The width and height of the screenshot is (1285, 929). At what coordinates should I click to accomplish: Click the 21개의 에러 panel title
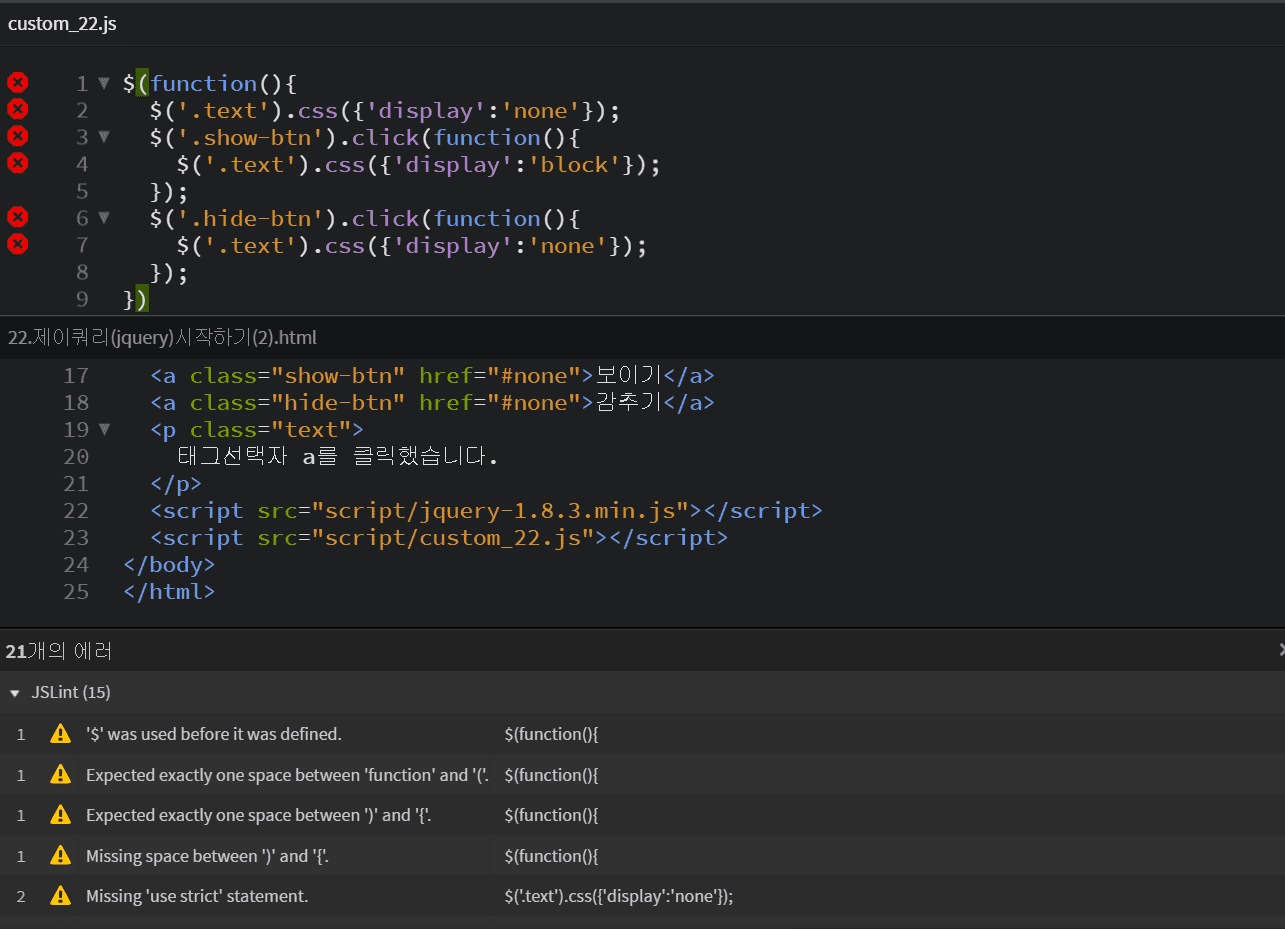[x=59, y=651]
